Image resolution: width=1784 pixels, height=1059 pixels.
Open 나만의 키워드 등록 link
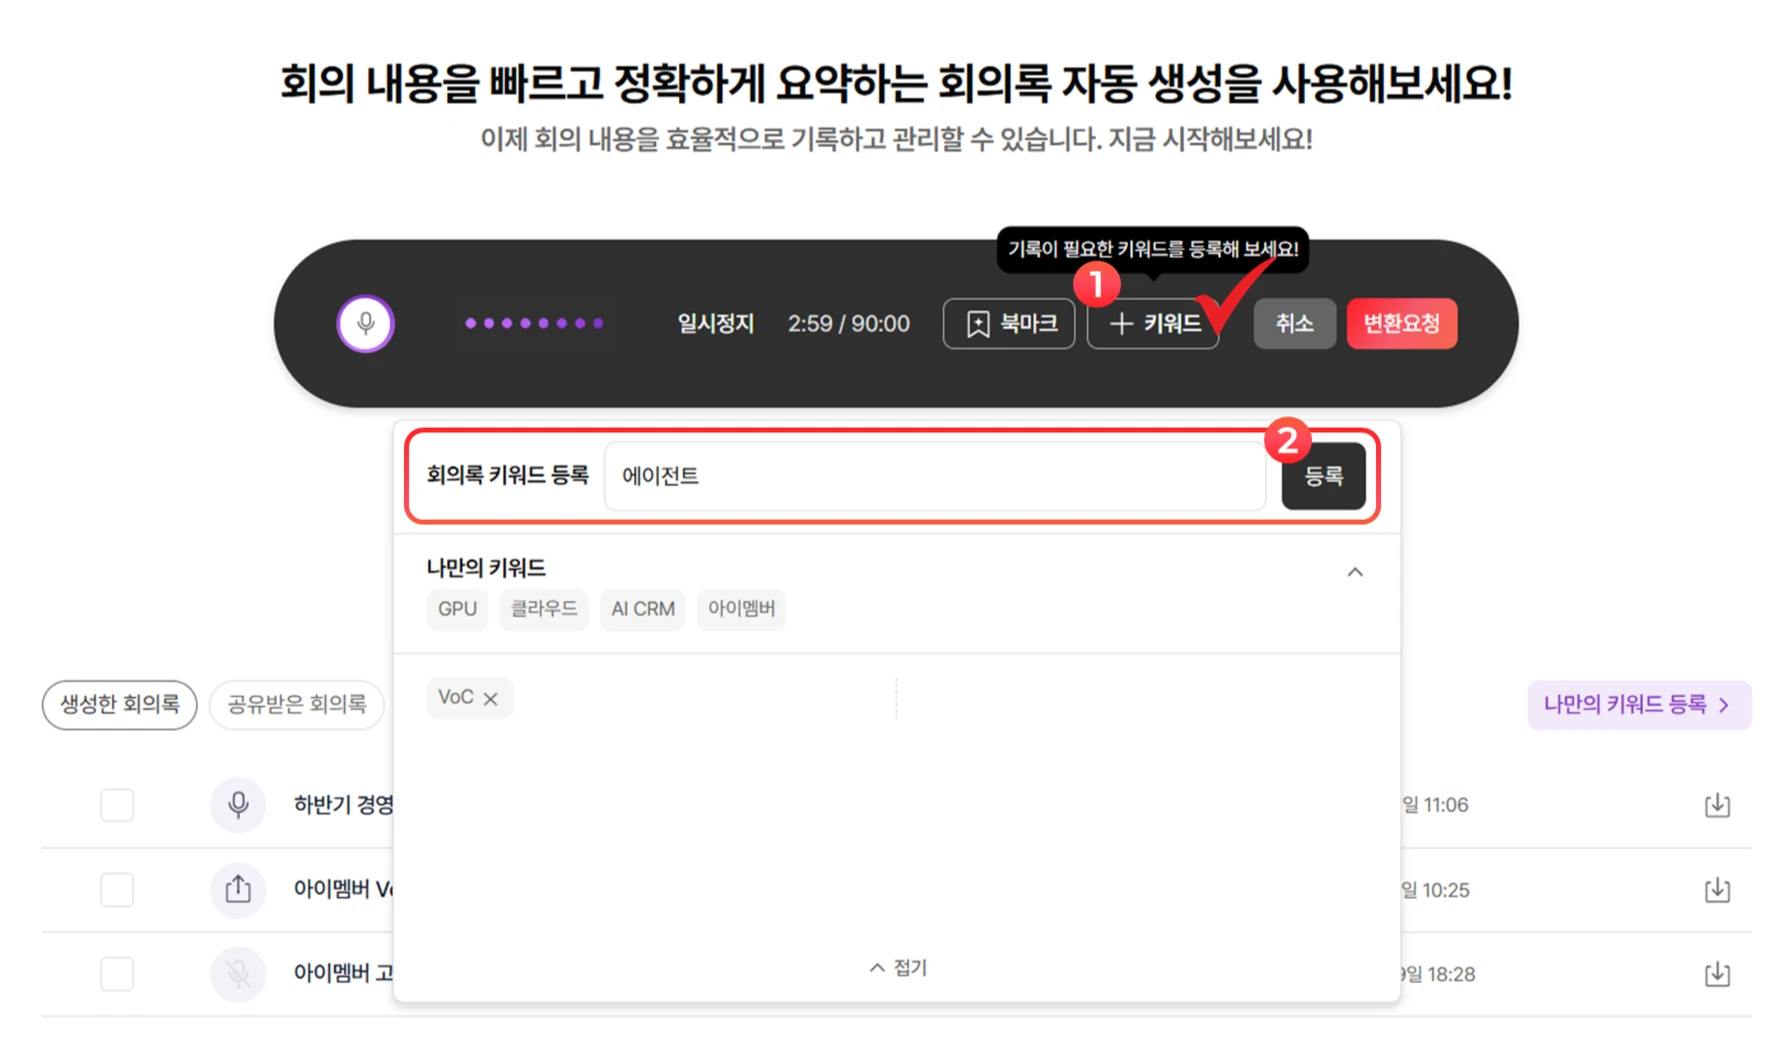pyautogui.click(x=1637, y=704)
